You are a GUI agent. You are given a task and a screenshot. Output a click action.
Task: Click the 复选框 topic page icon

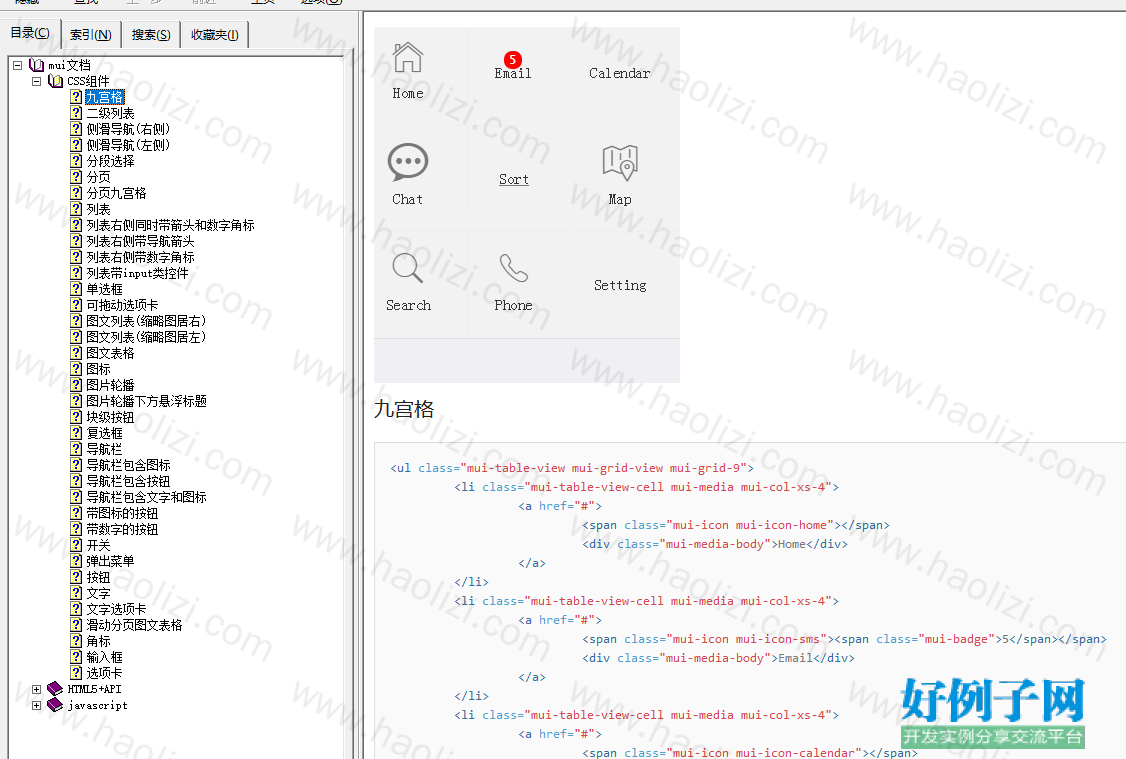click(76, 433)
